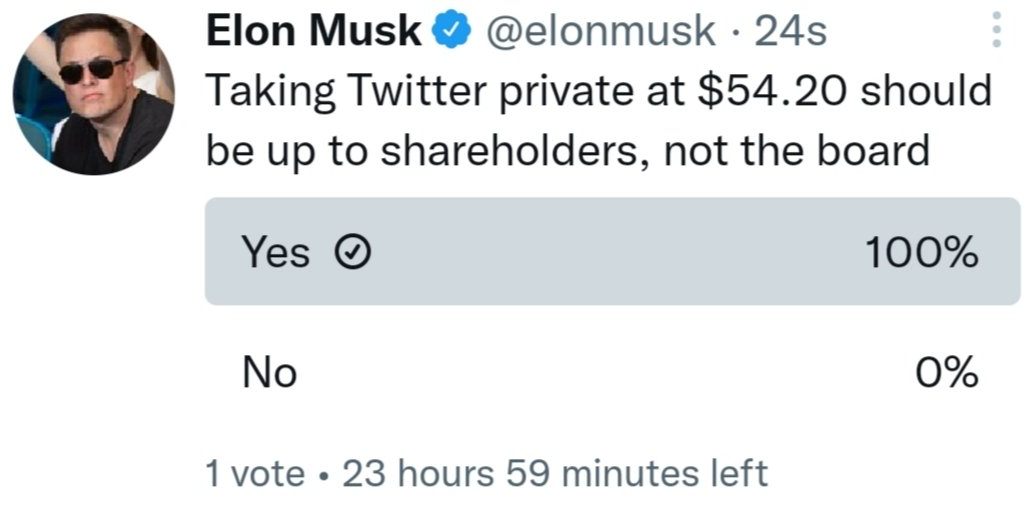Click the 100% poll result value
The width and height of the screenshot is (1035, 505).
pyautogui.click(x=921, y=253)
